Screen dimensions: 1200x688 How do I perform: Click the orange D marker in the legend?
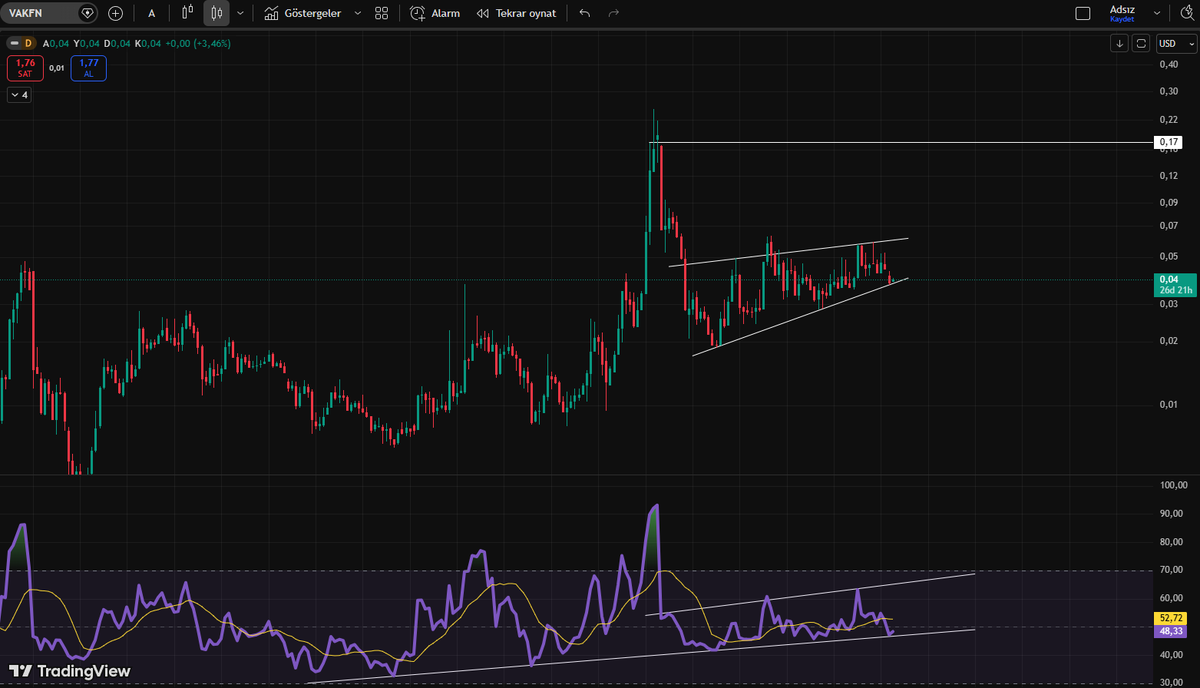[29, 43]
